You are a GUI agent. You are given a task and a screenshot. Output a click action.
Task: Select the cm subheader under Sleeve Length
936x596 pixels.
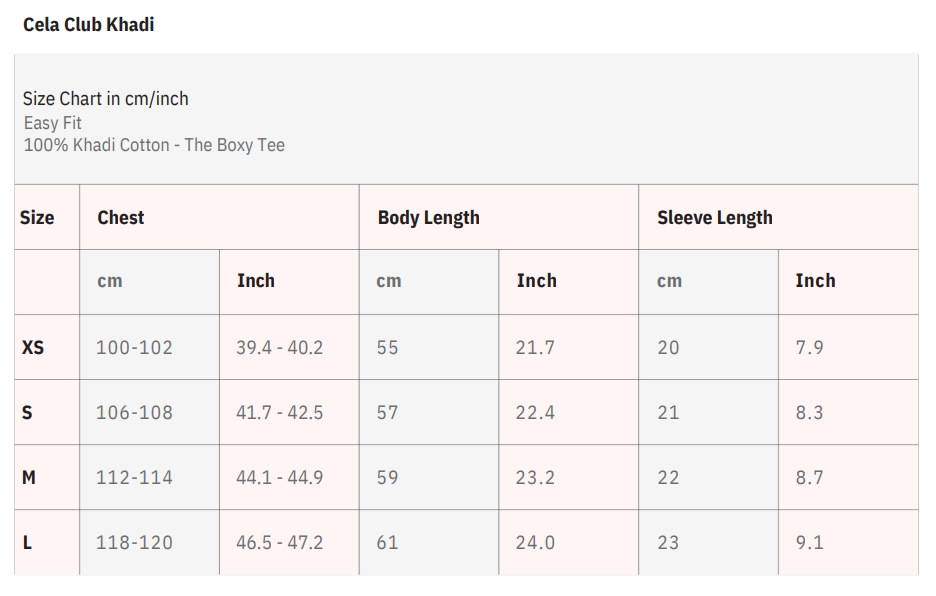pos(669,281)
